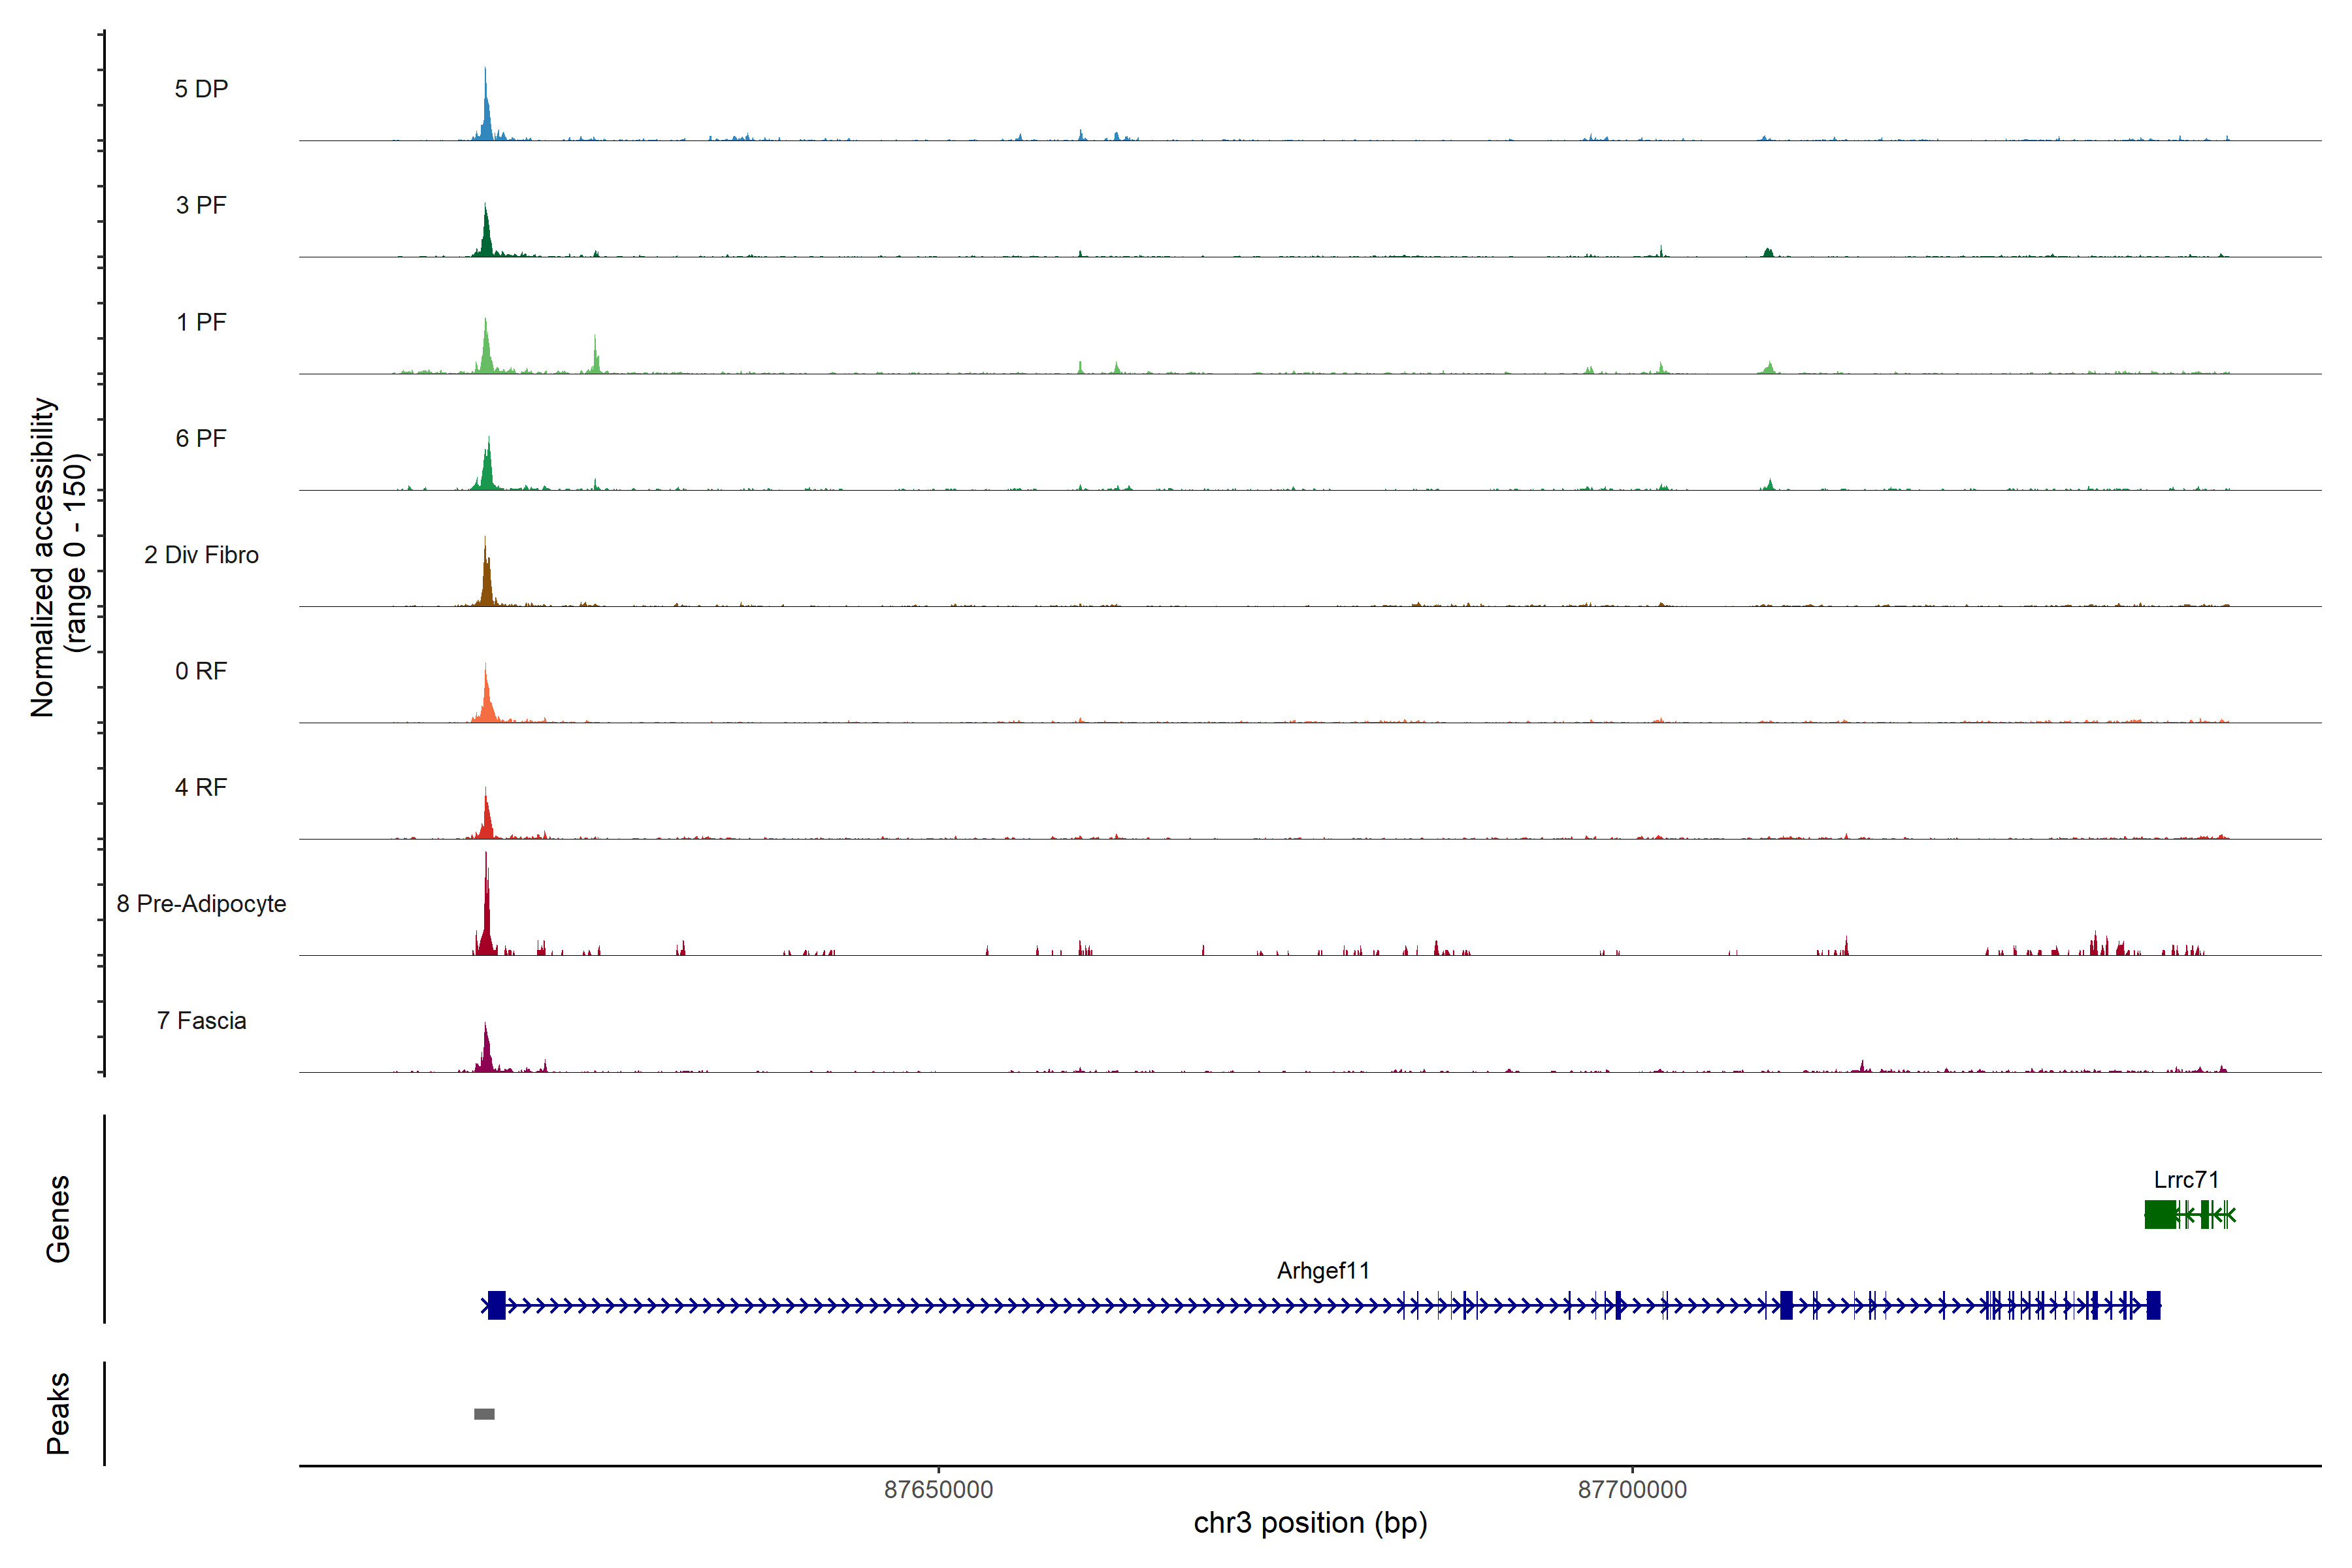Click the gray peak region marker

click(x=484, y=1413)
